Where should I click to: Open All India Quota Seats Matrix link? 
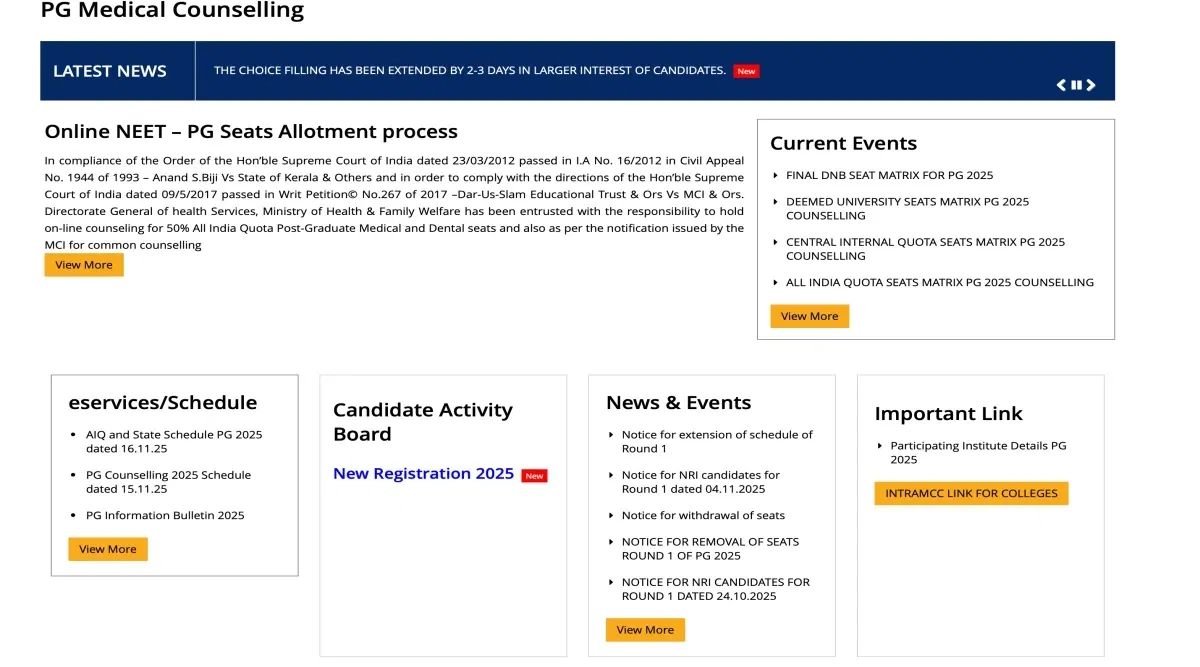[939, 282]
